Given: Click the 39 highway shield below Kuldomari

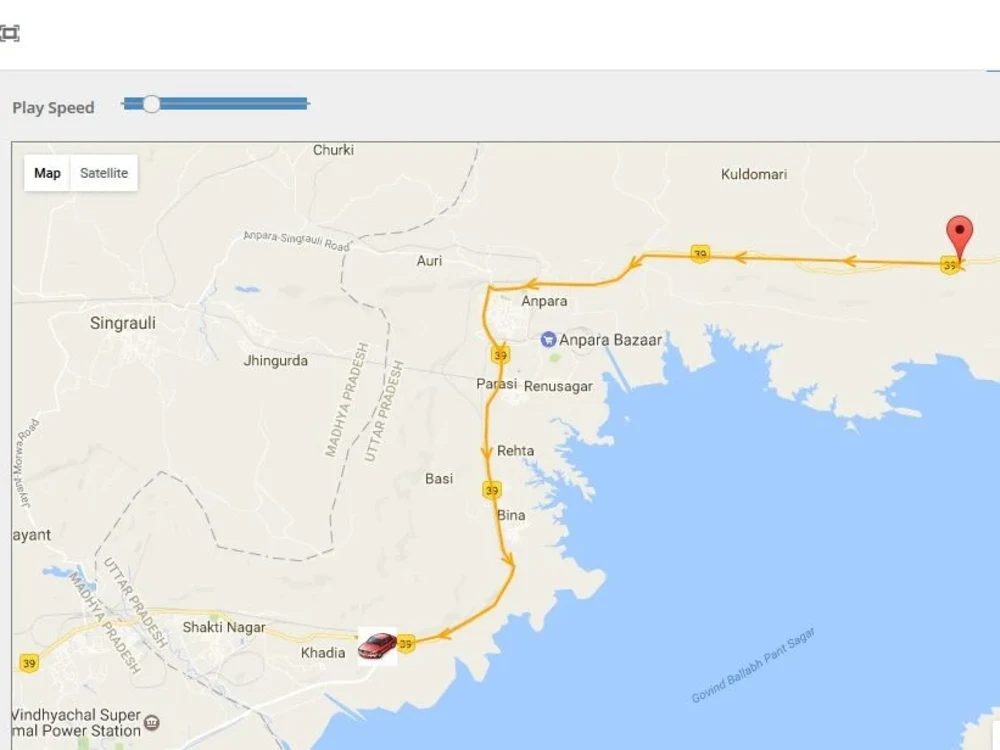Looking at the screenshot, I should (700, 253).
